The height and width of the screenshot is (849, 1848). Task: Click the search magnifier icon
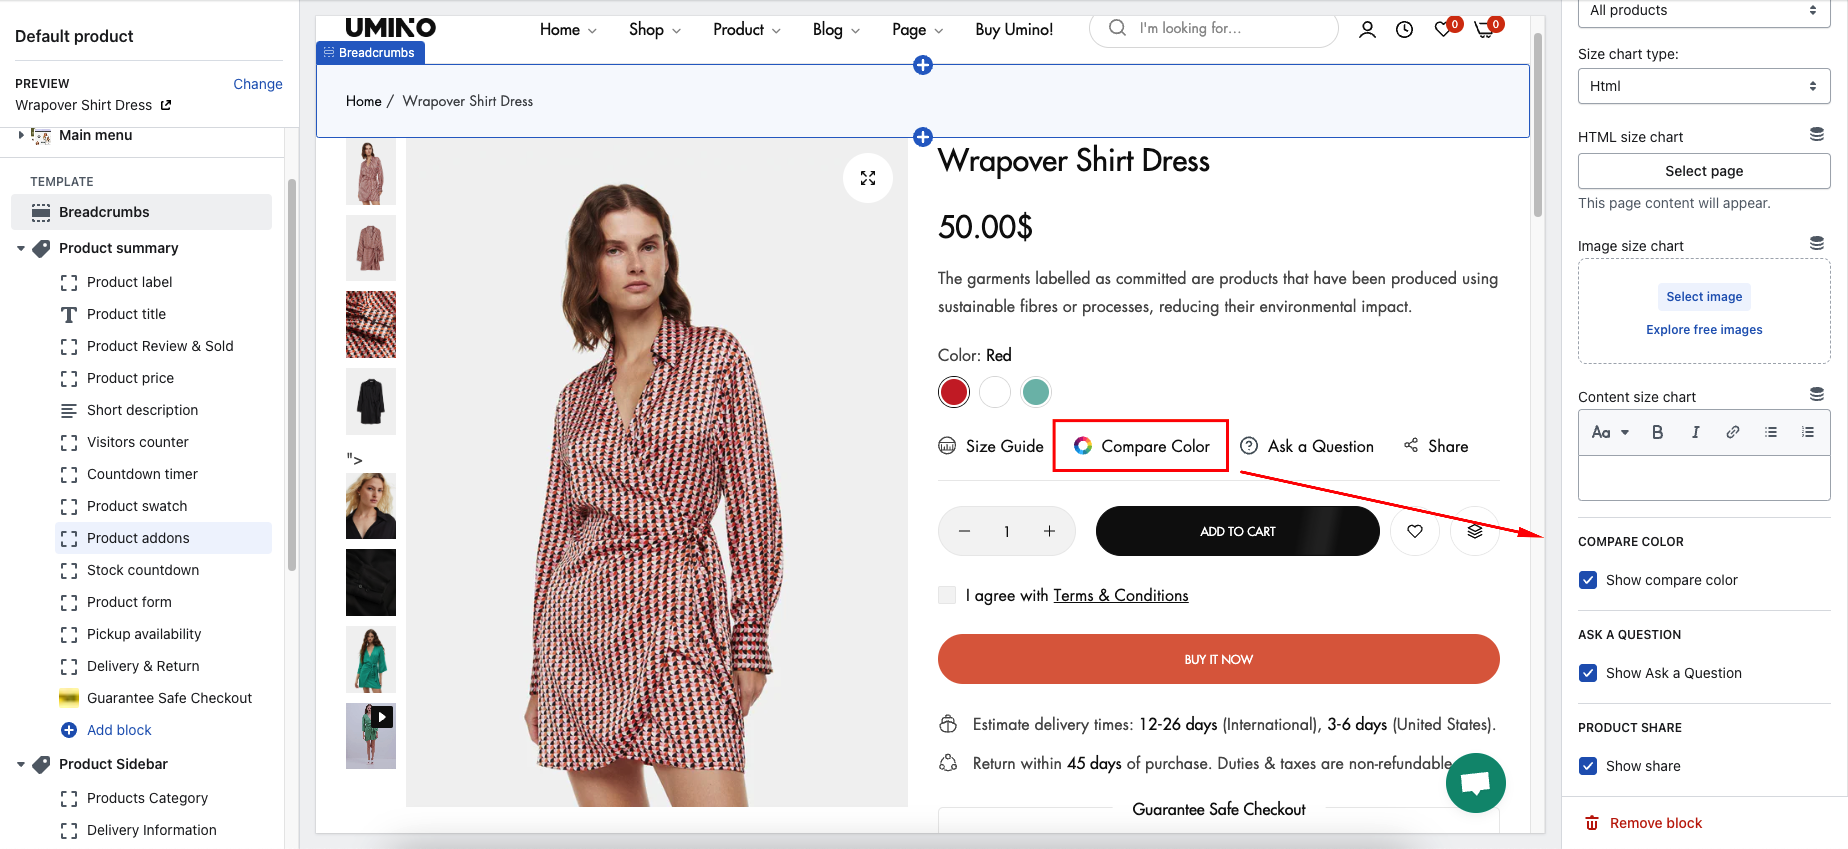(x=1117, y=28)
